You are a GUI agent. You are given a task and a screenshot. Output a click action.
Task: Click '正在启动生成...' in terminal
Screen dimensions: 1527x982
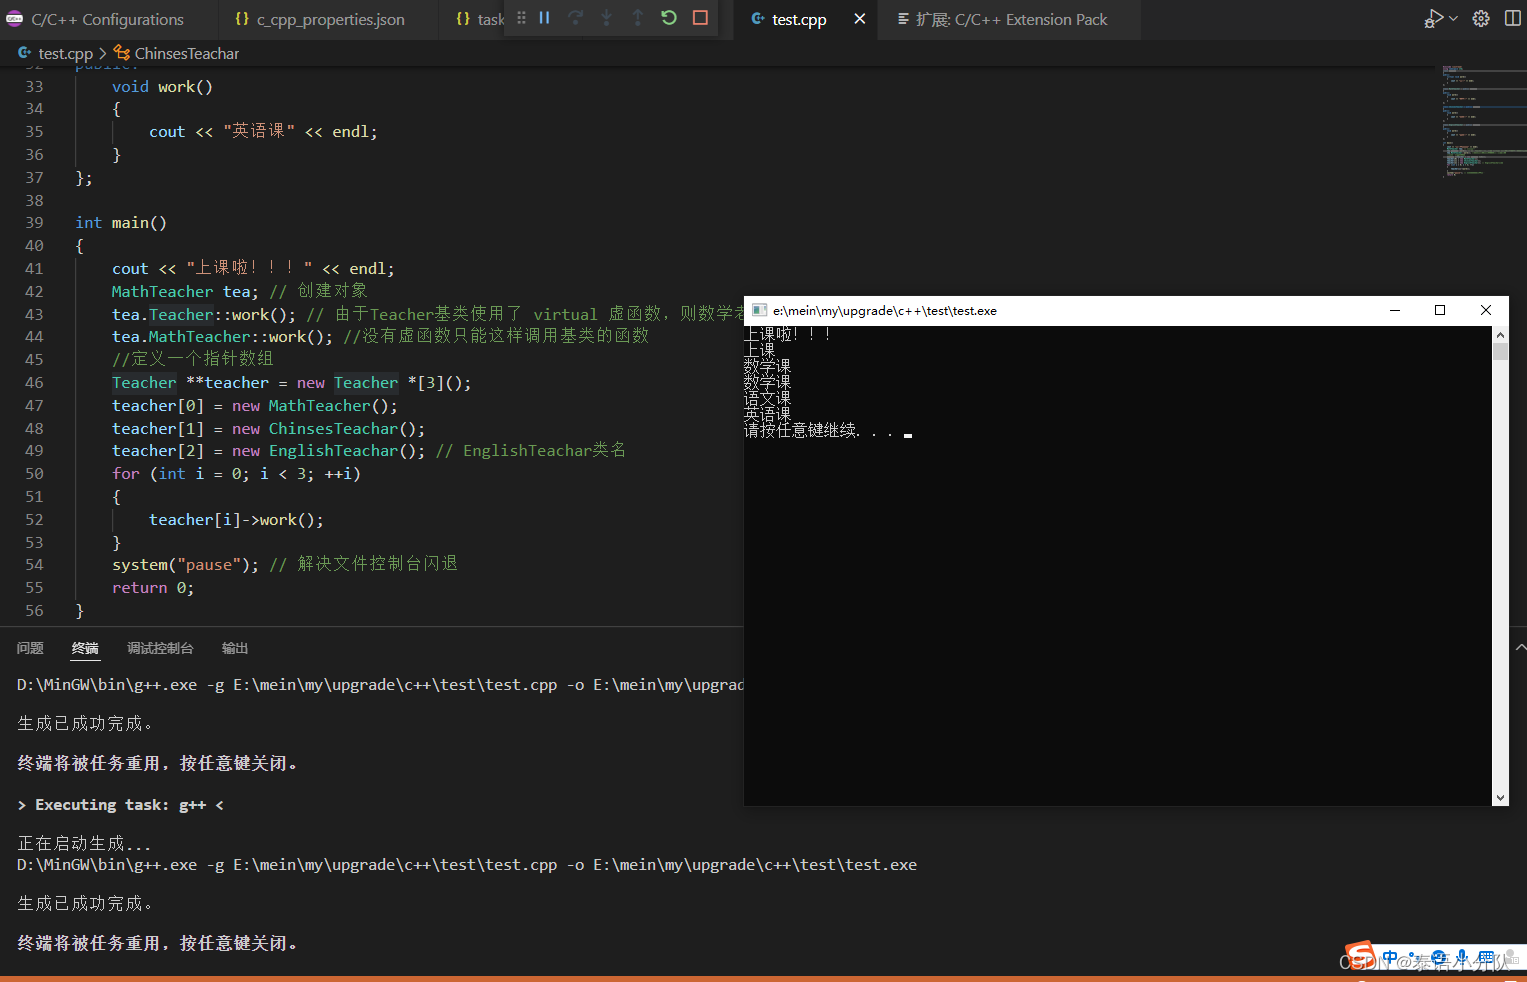pyautogui.click(x=85, y=843)
